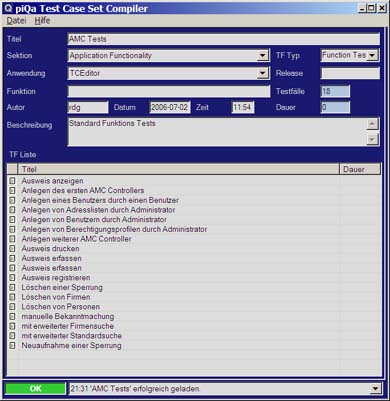Expand the status message history dropdown
This screenshot has height=401, width=390.
[375, 389]
